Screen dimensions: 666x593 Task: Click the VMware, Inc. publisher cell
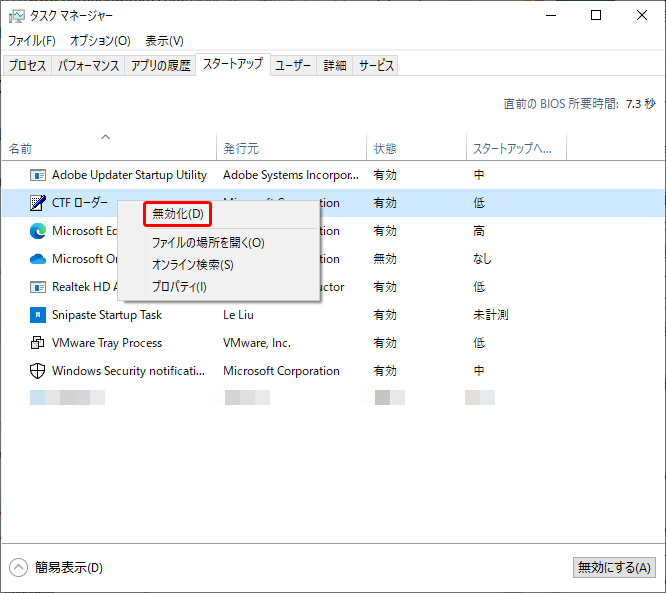257,343
